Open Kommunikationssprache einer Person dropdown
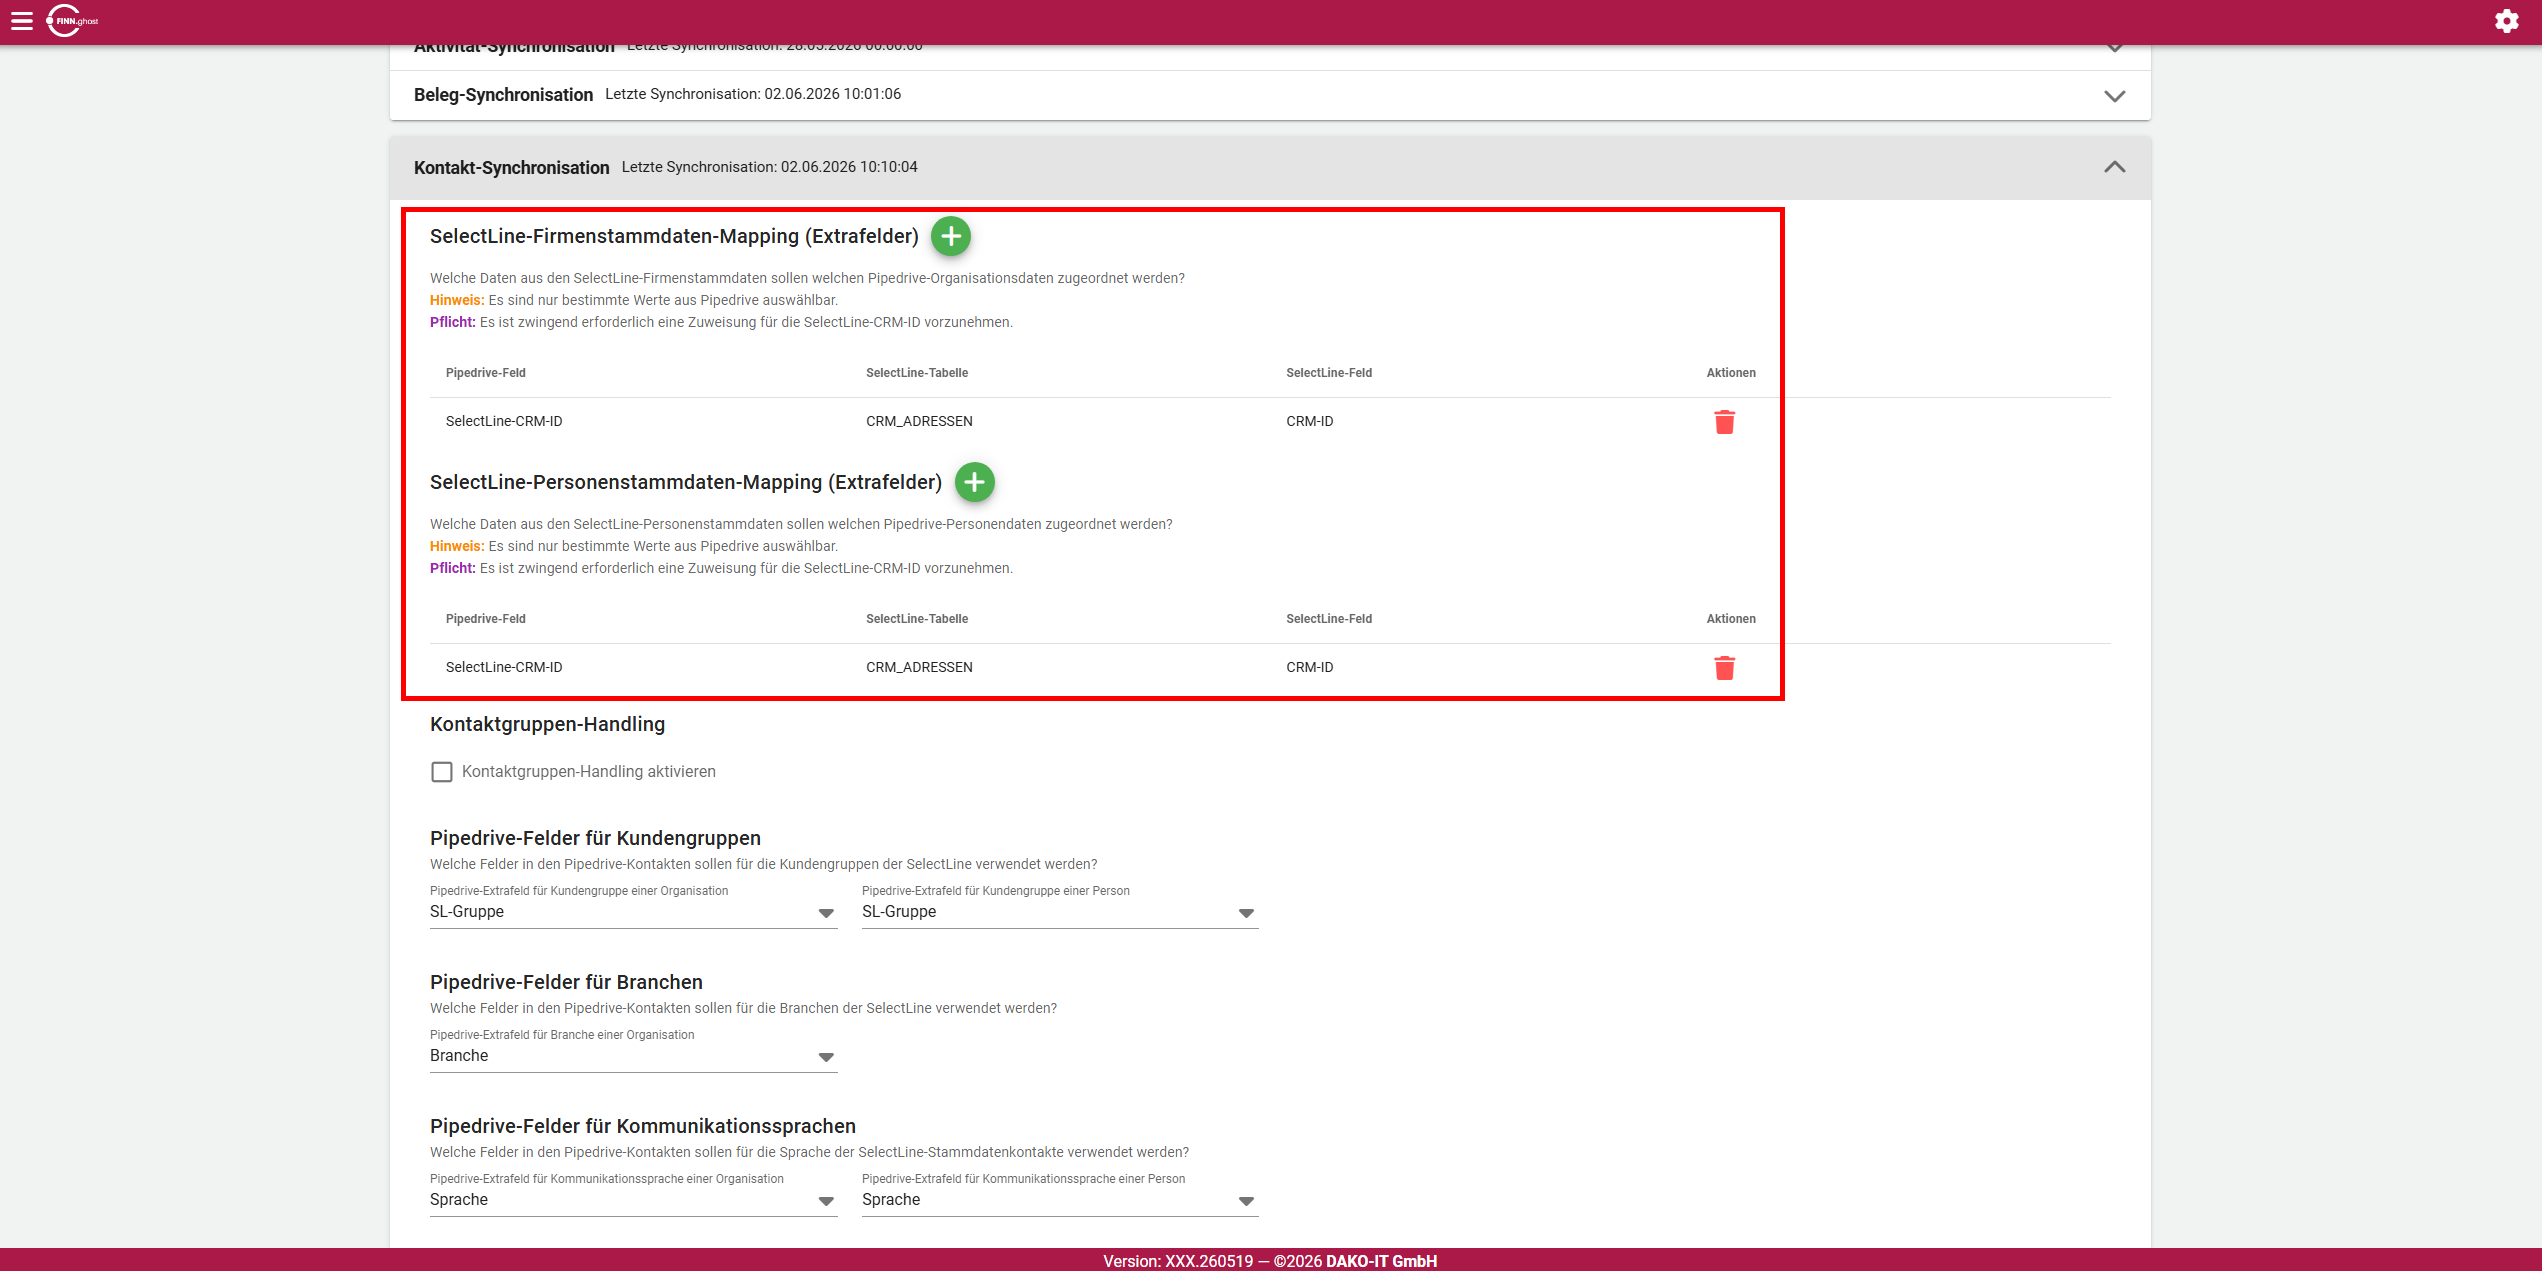The width and height of the screenshot is (2542, 1271). [x=1060, y=1200]
